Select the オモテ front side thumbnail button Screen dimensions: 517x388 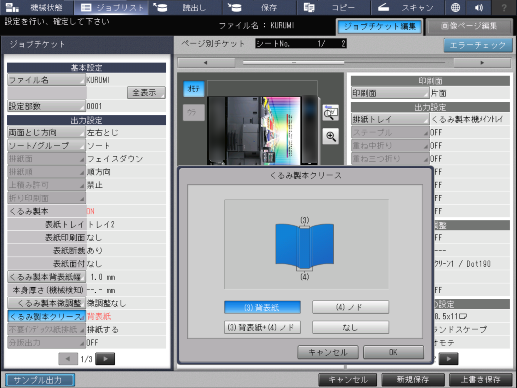point(194,89)
